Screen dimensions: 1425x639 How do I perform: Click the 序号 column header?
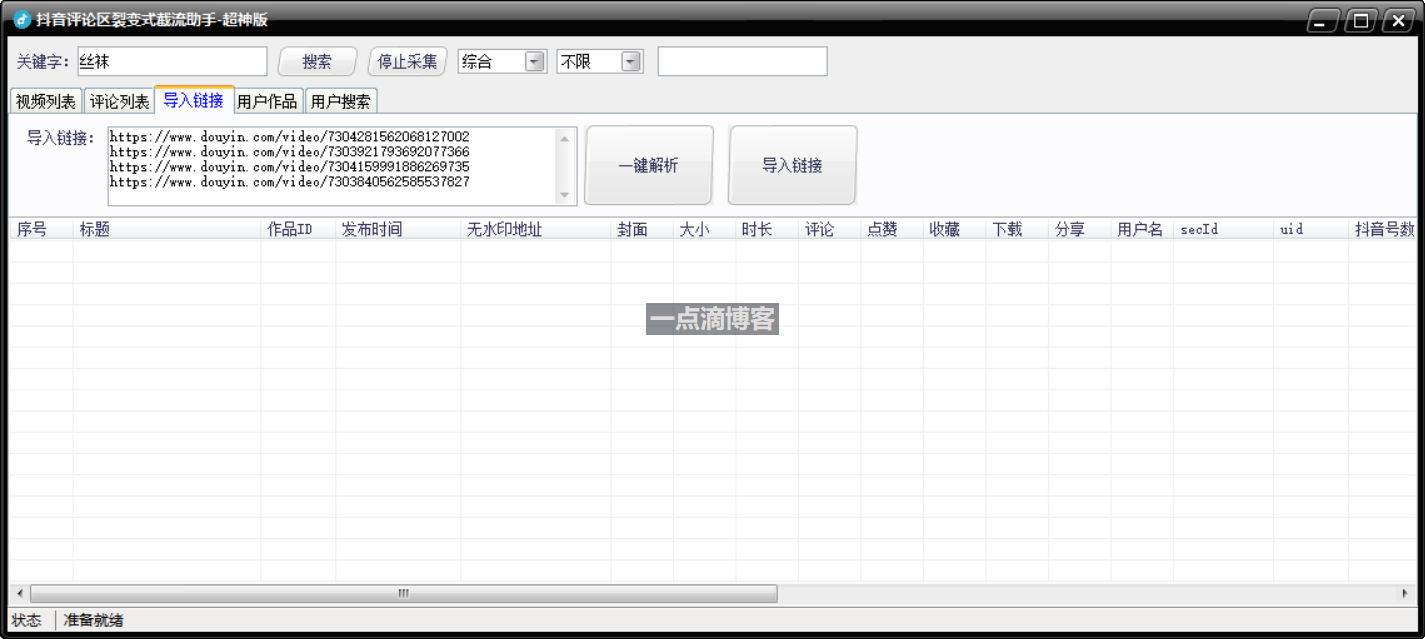pyautogui.click(x=41, y=229)
